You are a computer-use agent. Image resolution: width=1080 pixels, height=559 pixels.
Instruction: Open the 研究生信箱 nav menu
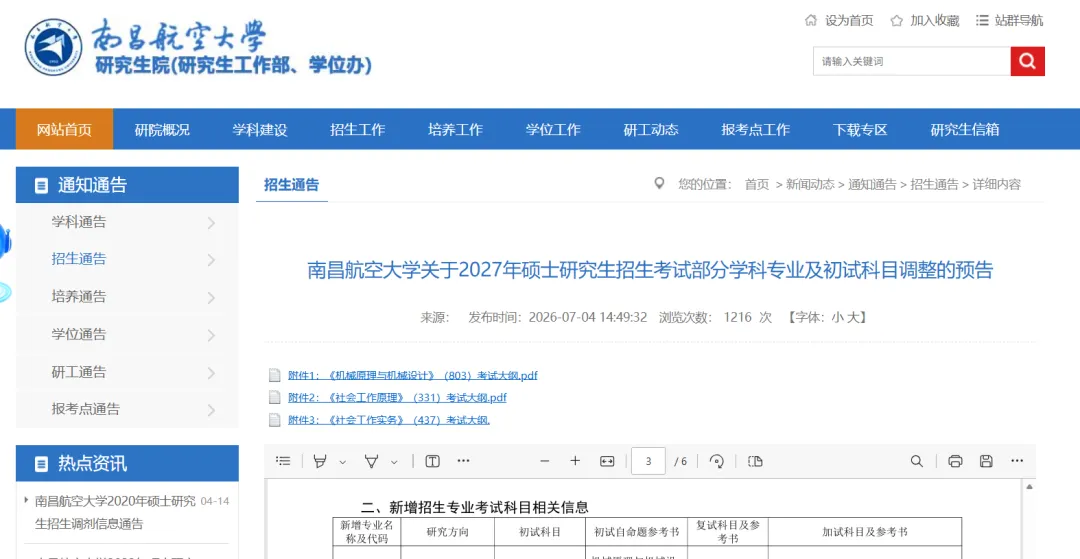[x=965, y=129]
